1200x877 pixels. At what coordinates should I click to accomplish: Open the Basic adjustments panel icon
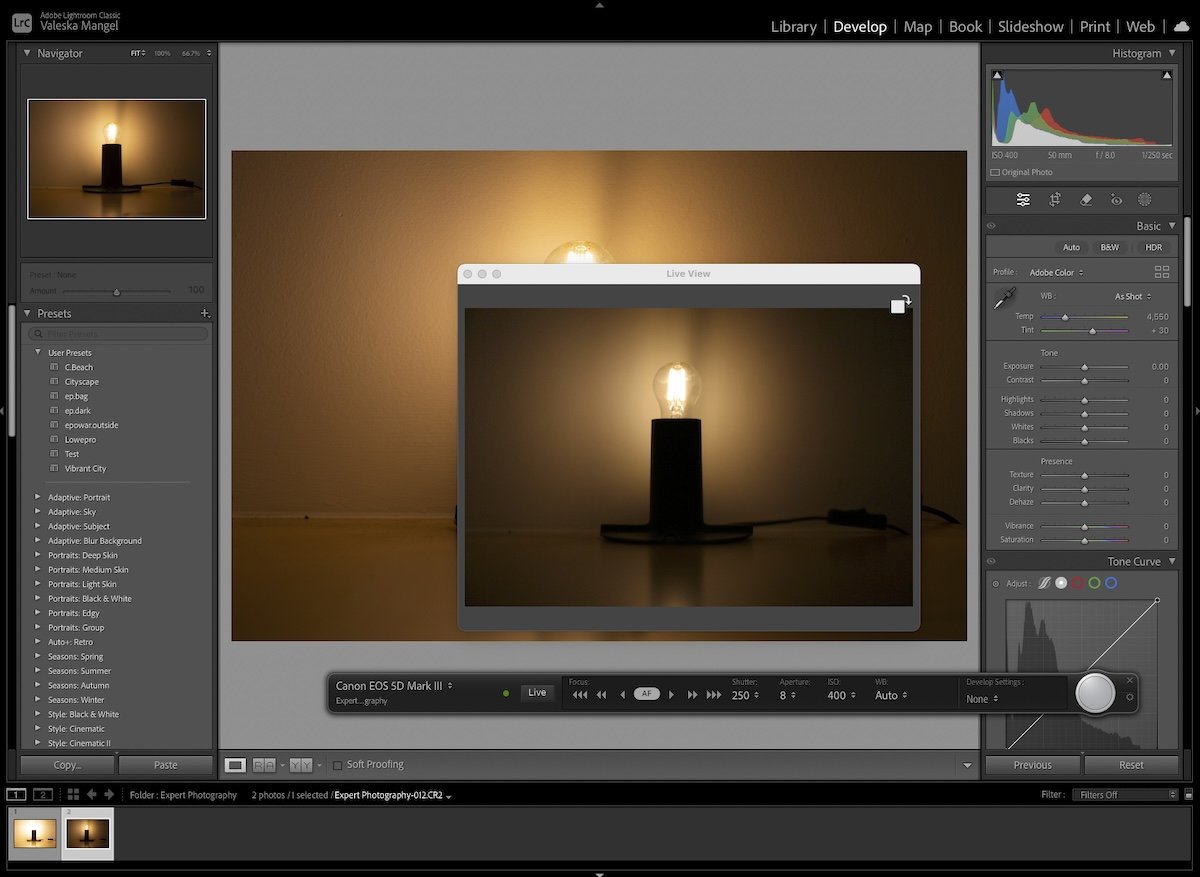[x=1022, y=199]
